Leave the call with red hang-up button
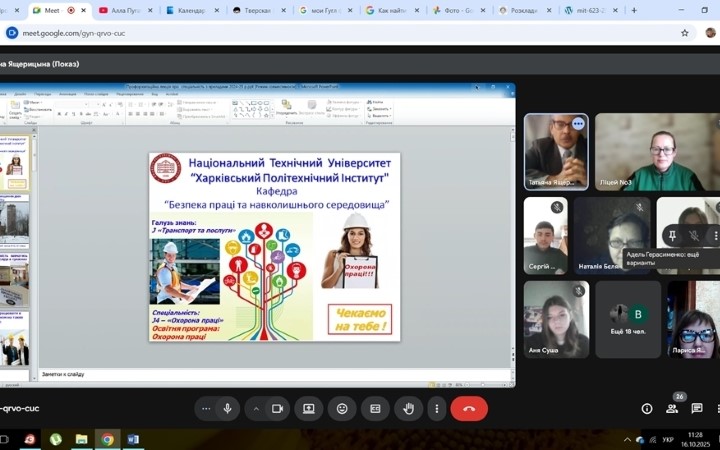This screenshot has height=450, width=720. tap(469, 408)
